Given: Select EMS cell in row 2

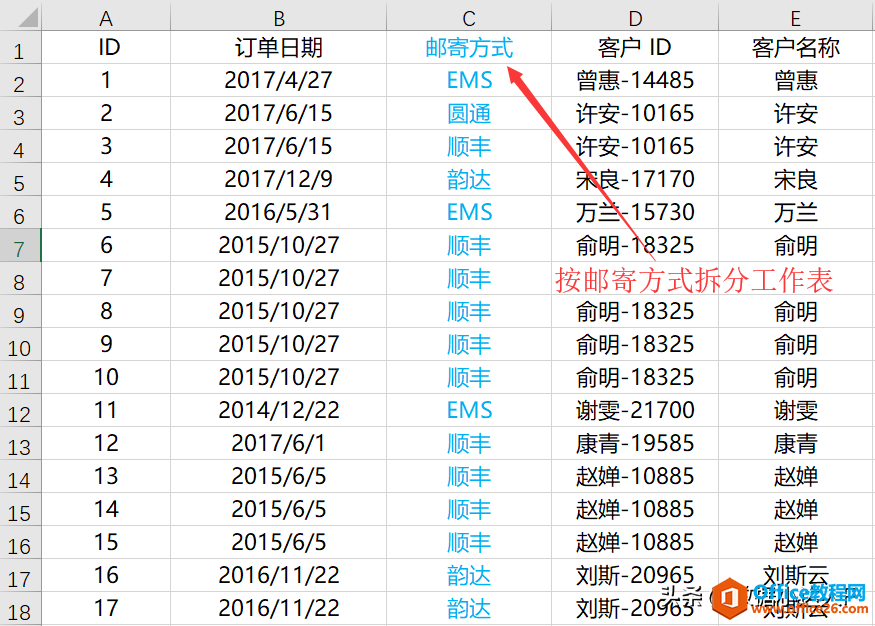Looking at the screenshot, I should [469, 80].
